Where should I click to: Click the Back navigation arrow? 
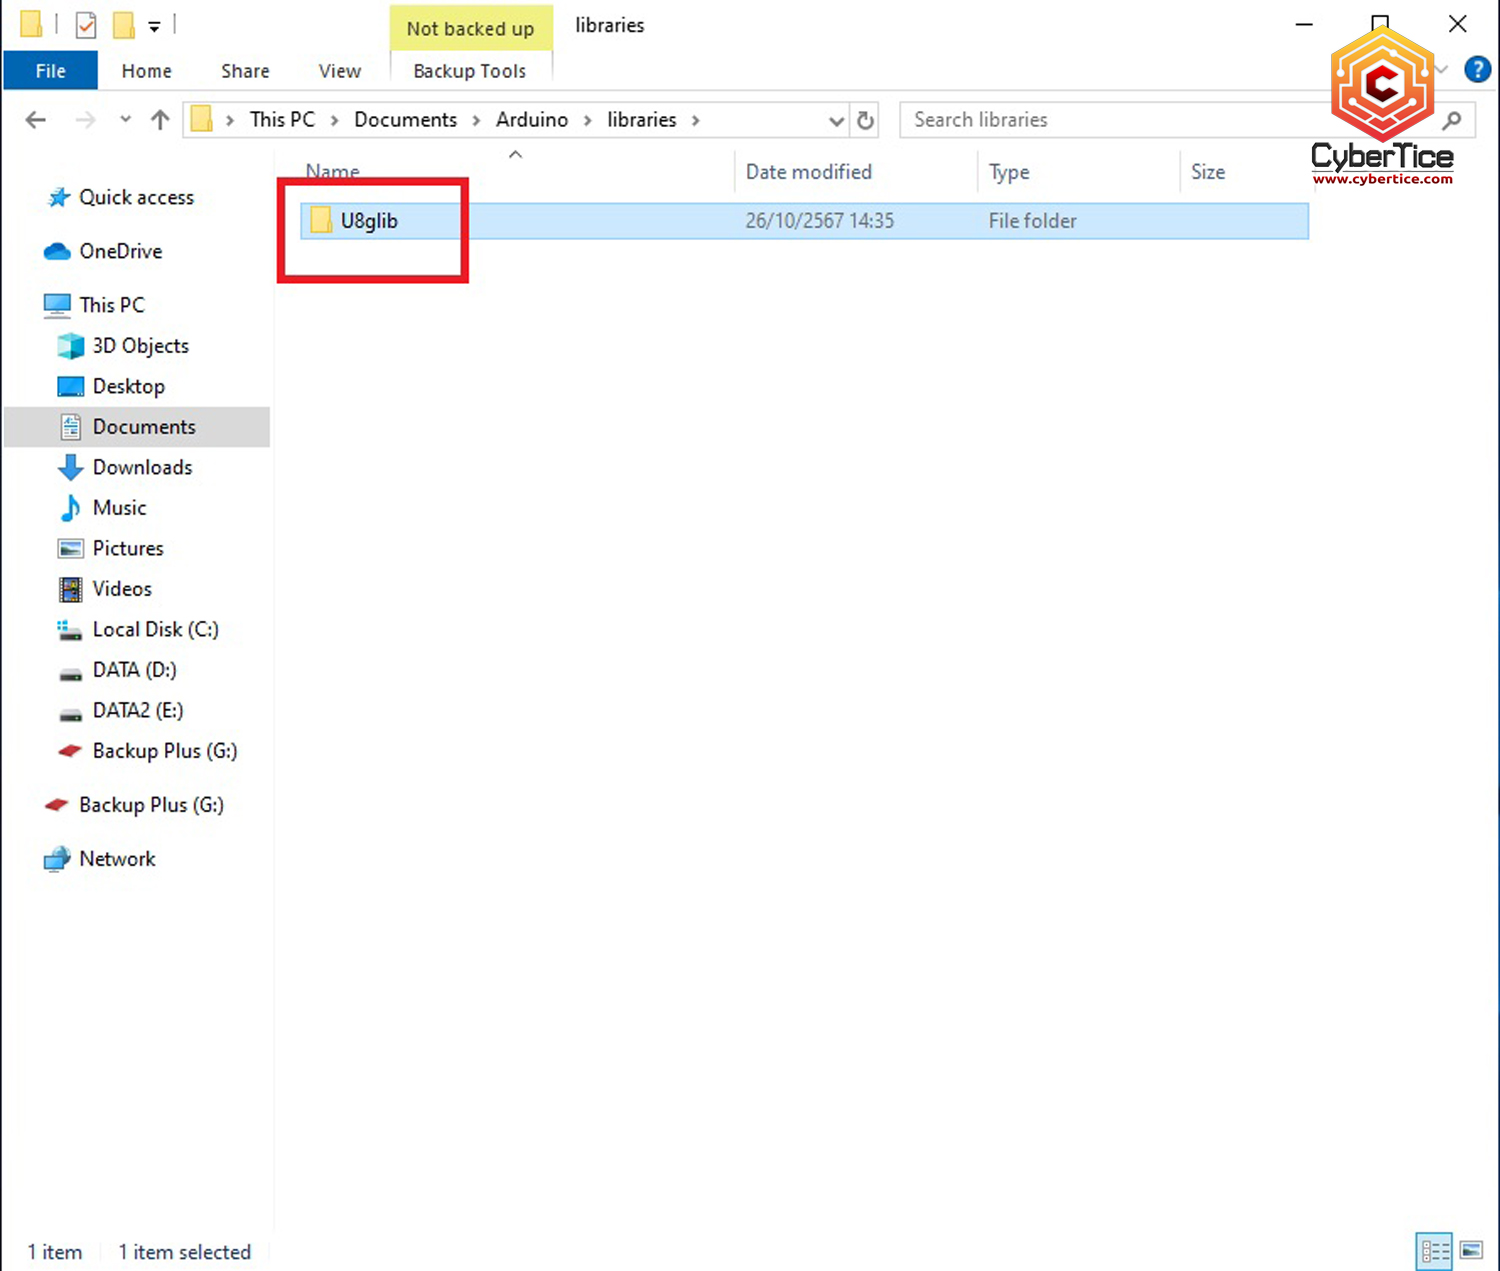click(36, 120)
